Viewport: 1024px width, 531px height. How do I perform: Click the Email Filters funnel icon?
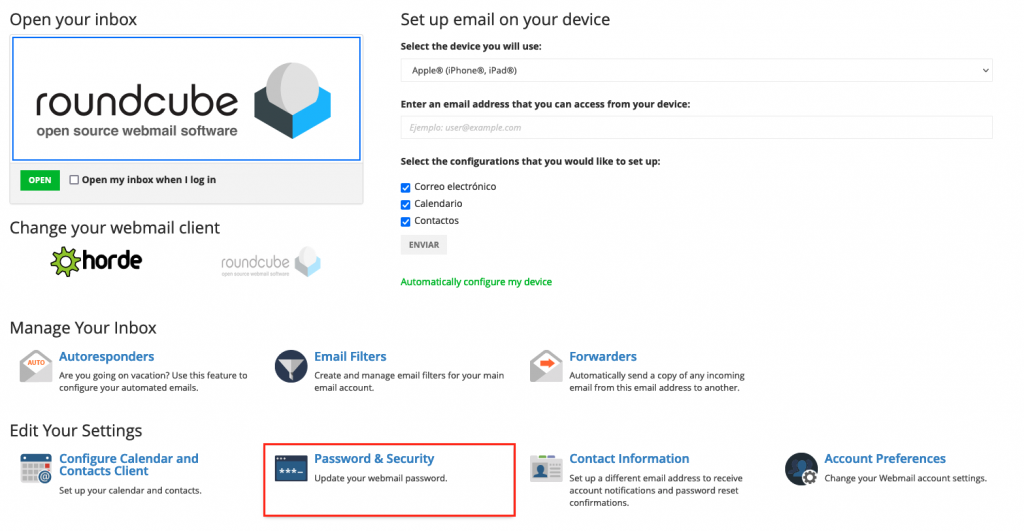click(291, 366)
